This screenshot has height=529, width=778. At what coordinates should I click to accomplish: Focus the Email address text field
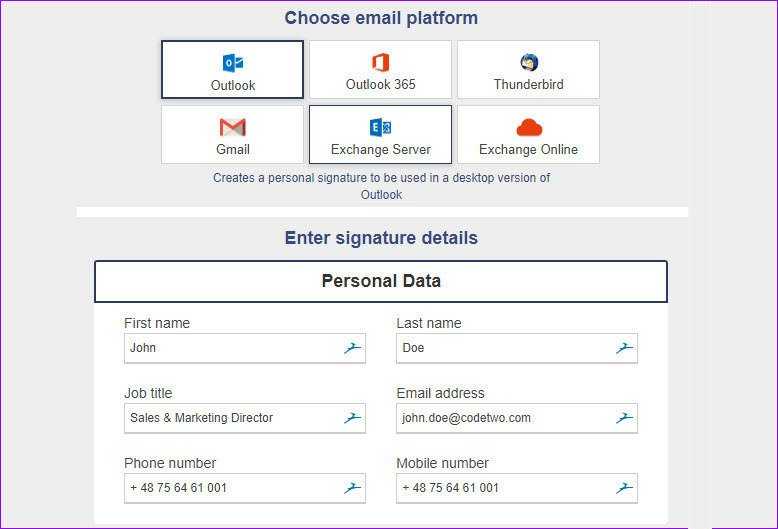click(517, 418)
